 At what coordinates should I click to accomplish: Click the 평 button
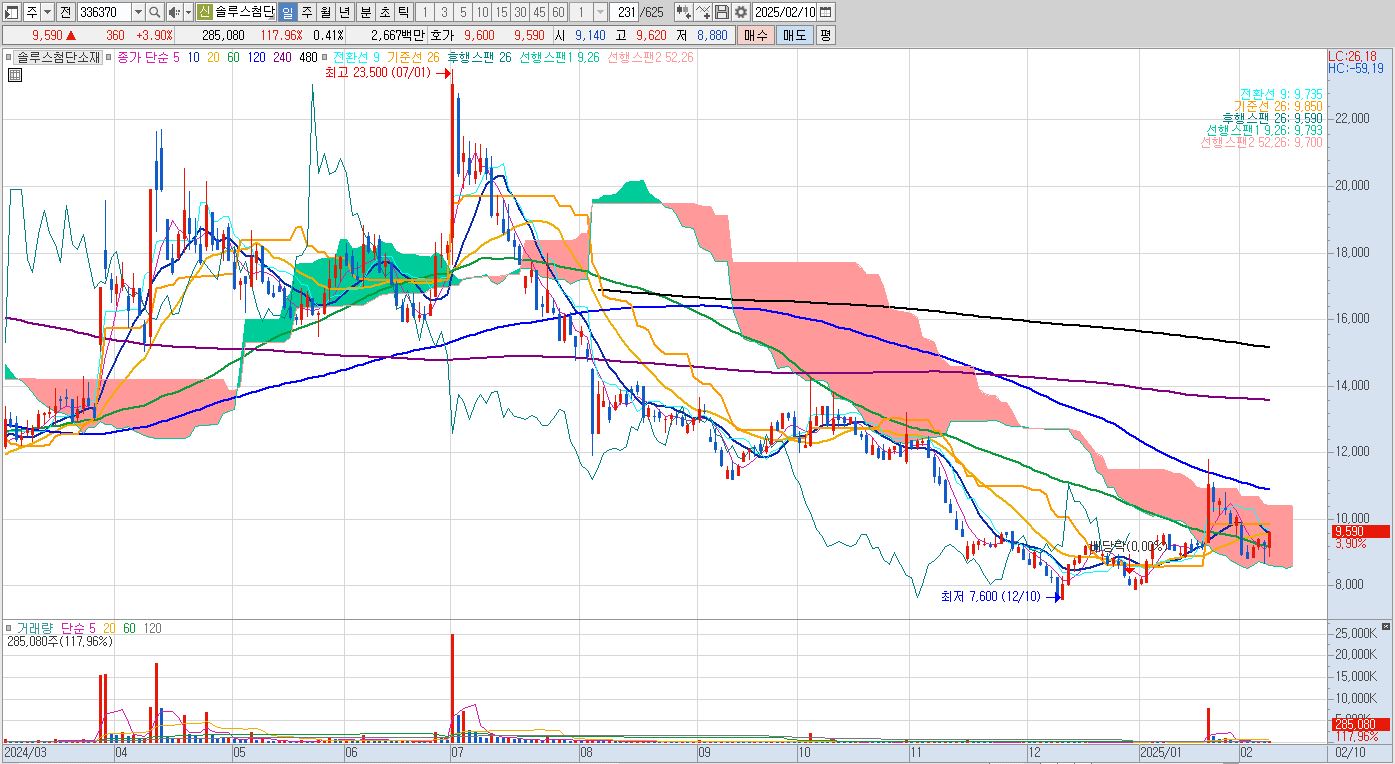coord(825,35)
